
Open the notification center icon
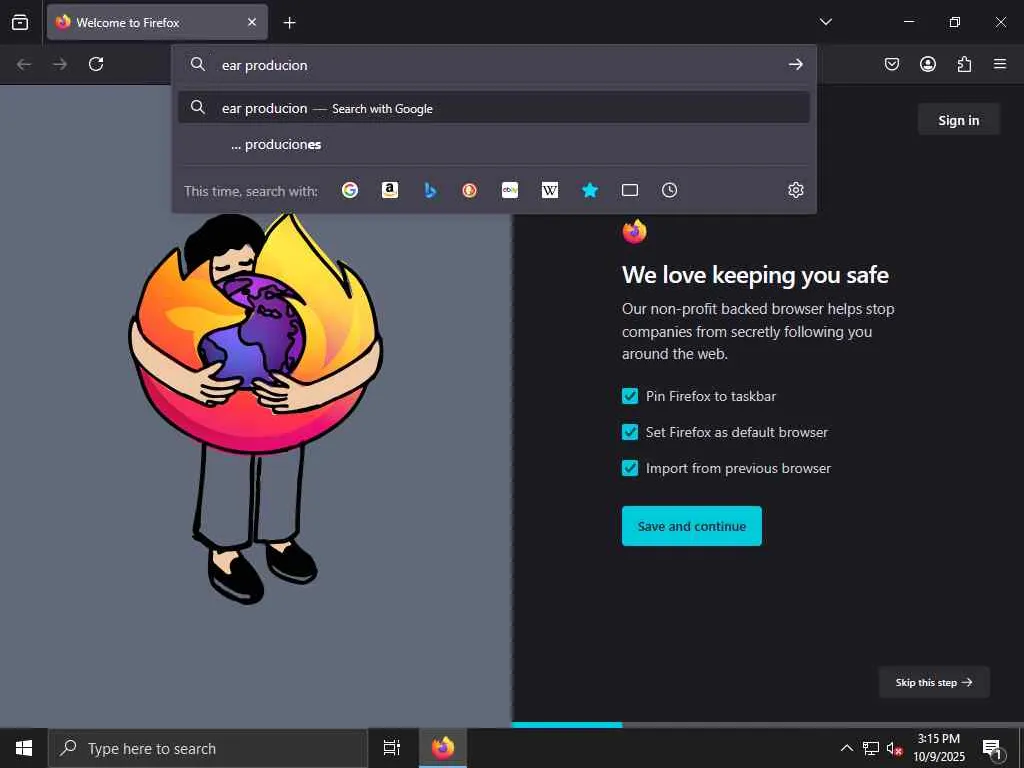click(992, 748)
